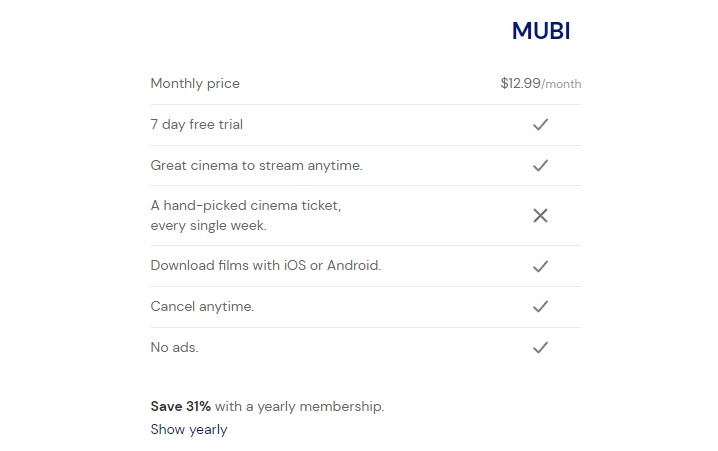Select Great cinema to stream anytime text
The height and width of the screenshot is (451, 718).
click(x=256, y=165)
